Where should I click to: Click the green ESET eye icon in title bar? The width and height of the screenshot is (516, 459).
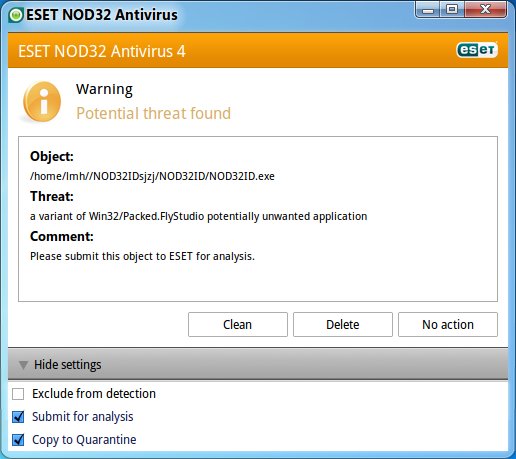pos(16,15)
